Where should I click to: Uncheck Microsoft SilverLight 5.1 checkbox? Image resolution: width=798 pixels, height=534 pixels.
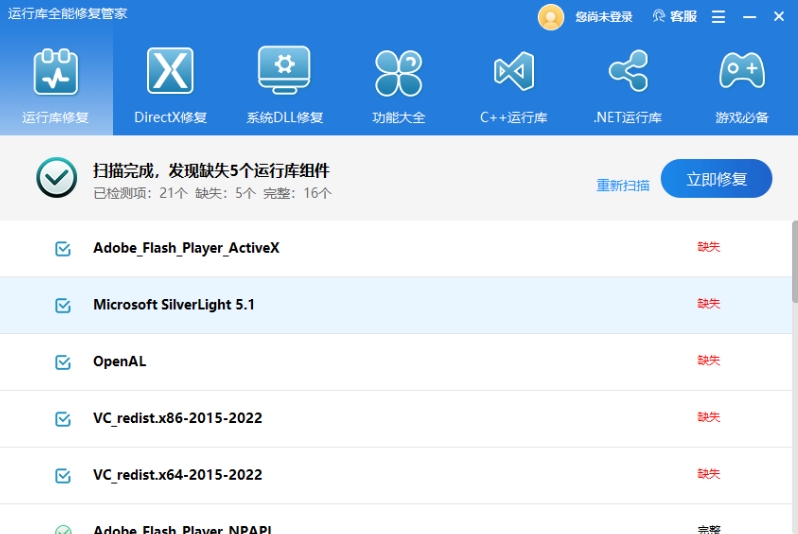tap(63, 305)
